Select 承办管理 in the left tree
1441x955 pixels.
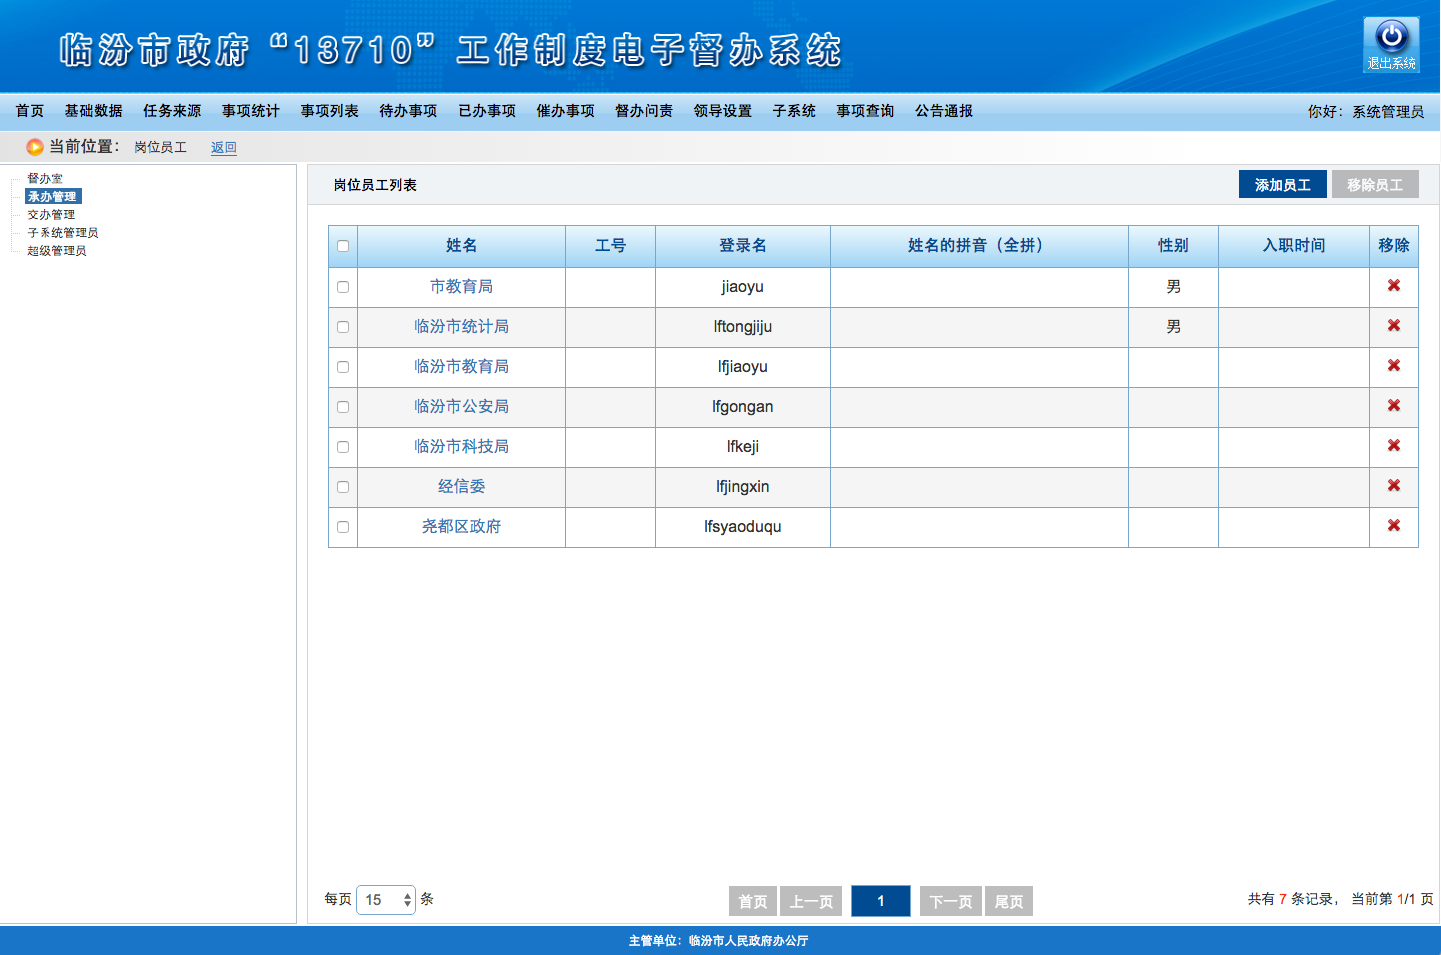point(52,197)
